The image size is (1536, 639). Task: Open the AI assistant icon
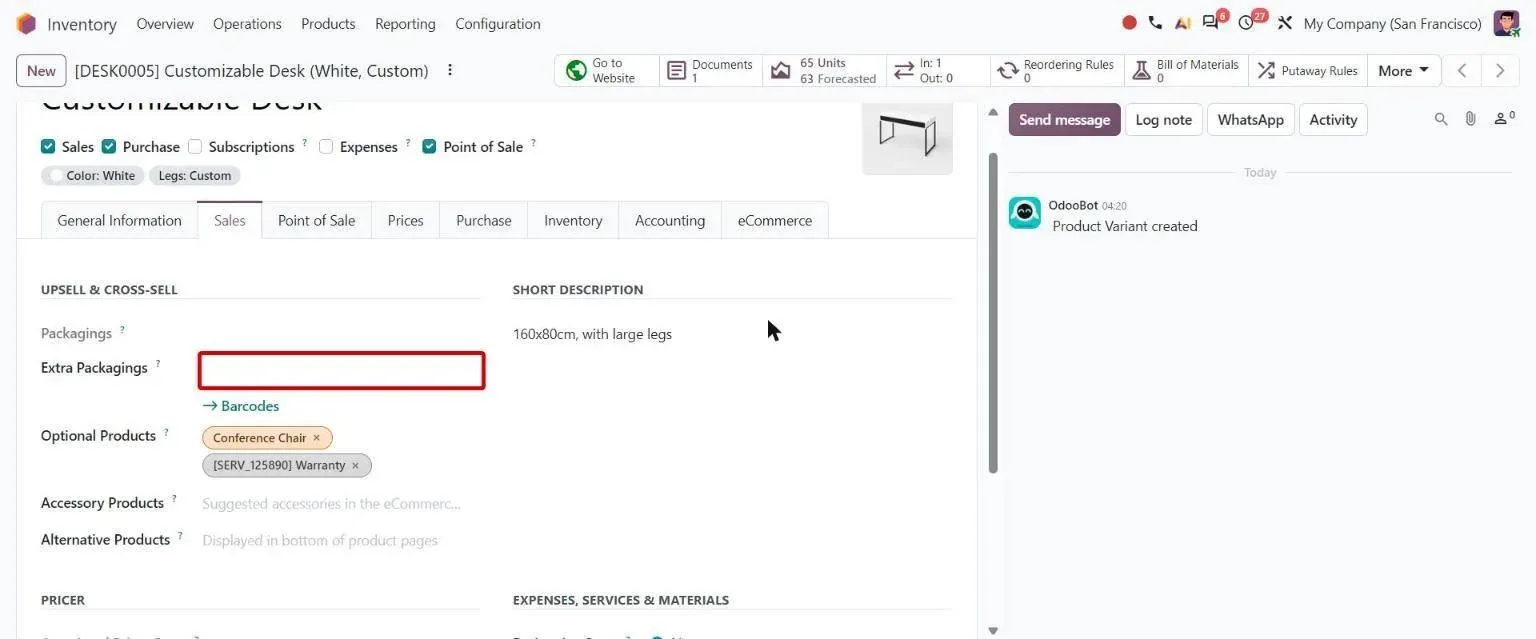(1182, 23)
